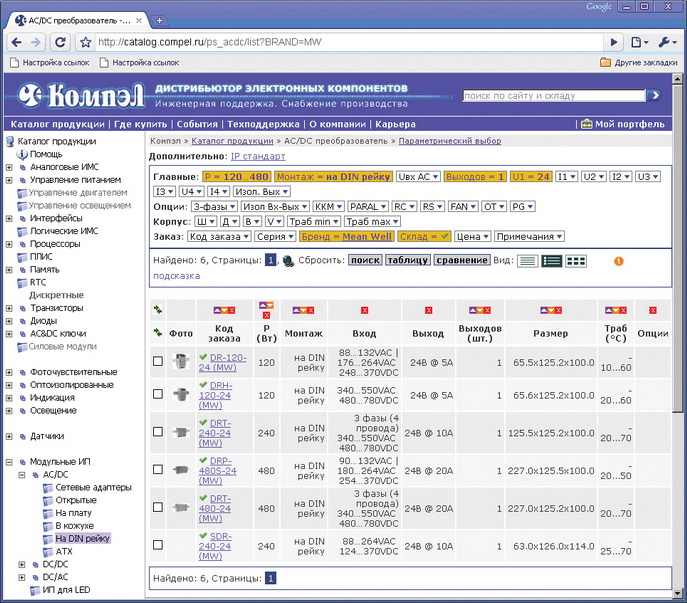Switch to the plain list view icon

[528, 261]
